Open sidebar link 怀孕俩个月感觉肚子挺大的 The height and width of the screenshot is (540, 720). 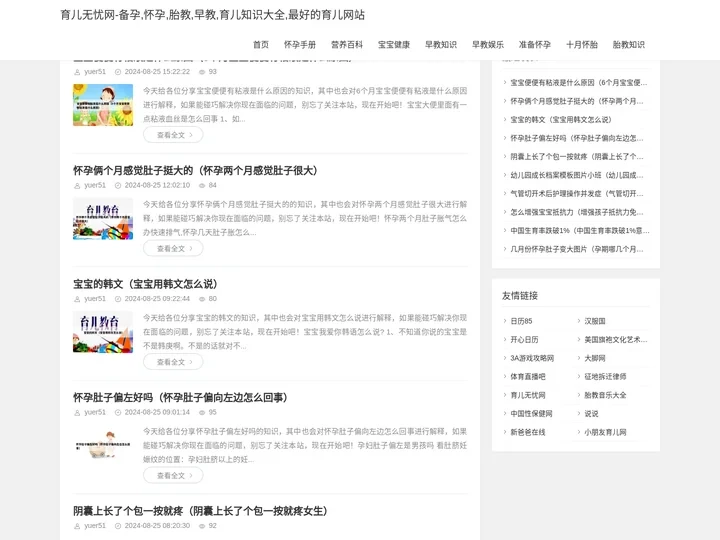click(577, 101)
